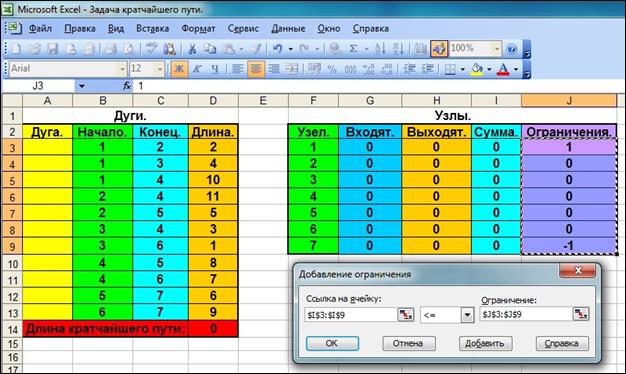Image resolution: width=626 pixels, height=374 pixels.
Task: Open Print Preview from the toolbar
Action: (x=129, y=49)
